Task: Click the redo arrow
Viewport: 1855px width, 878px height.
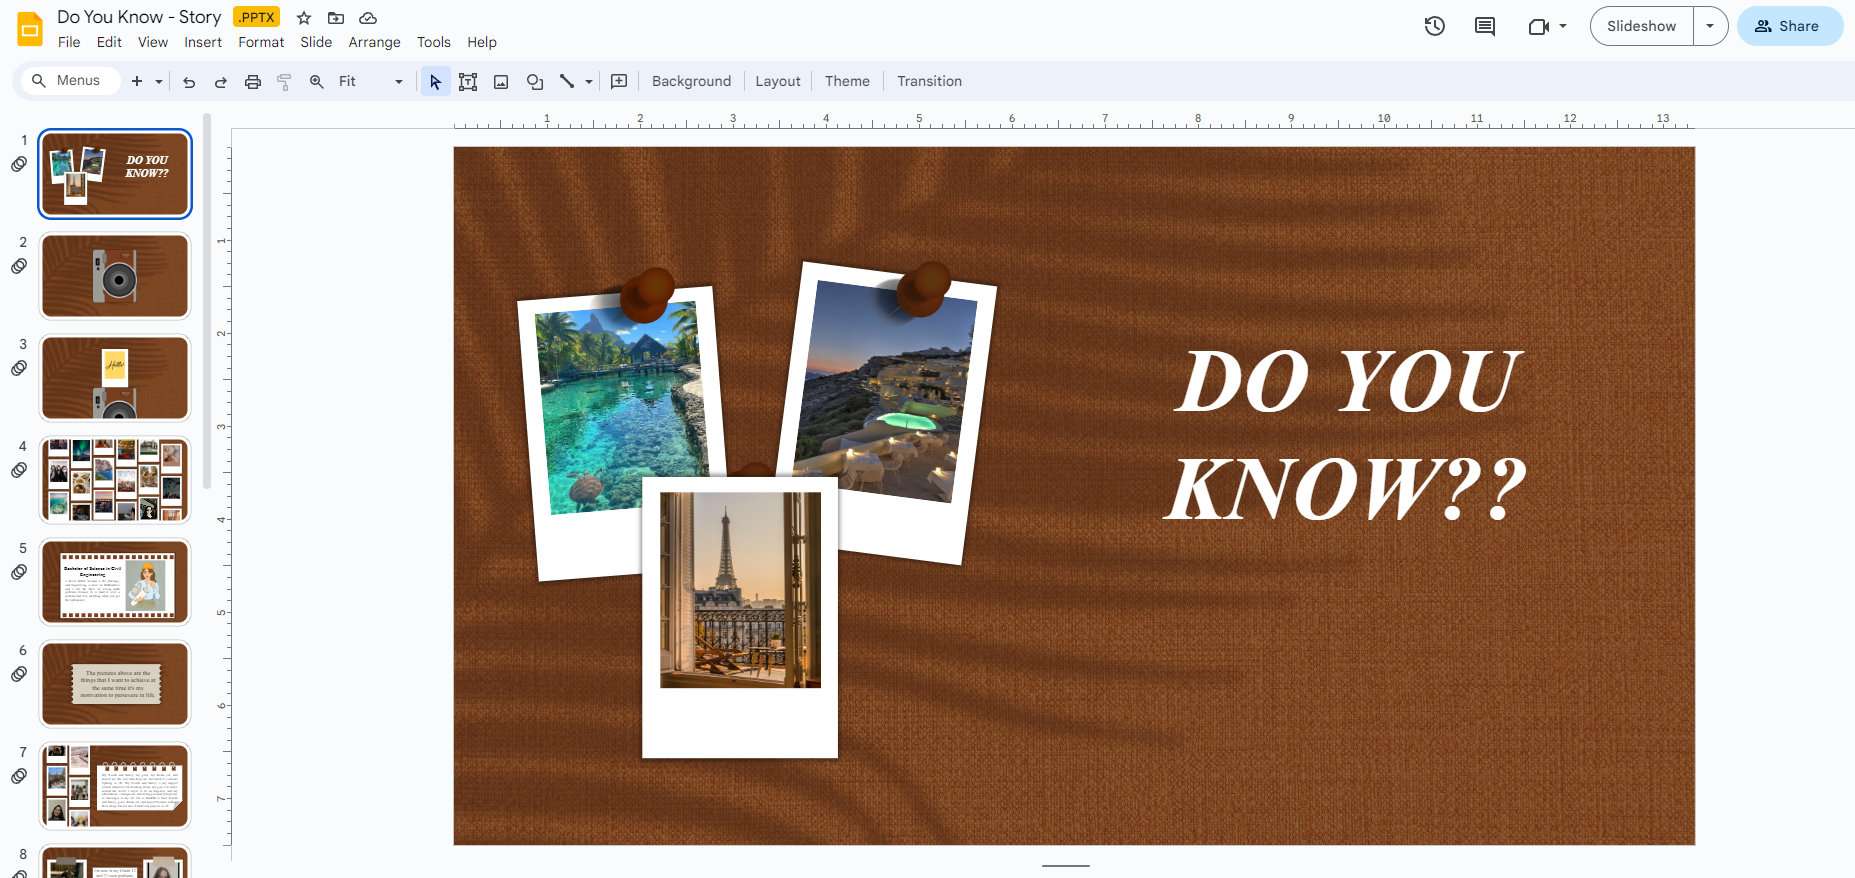Action: pyautogui.click(x=221, y=82)
